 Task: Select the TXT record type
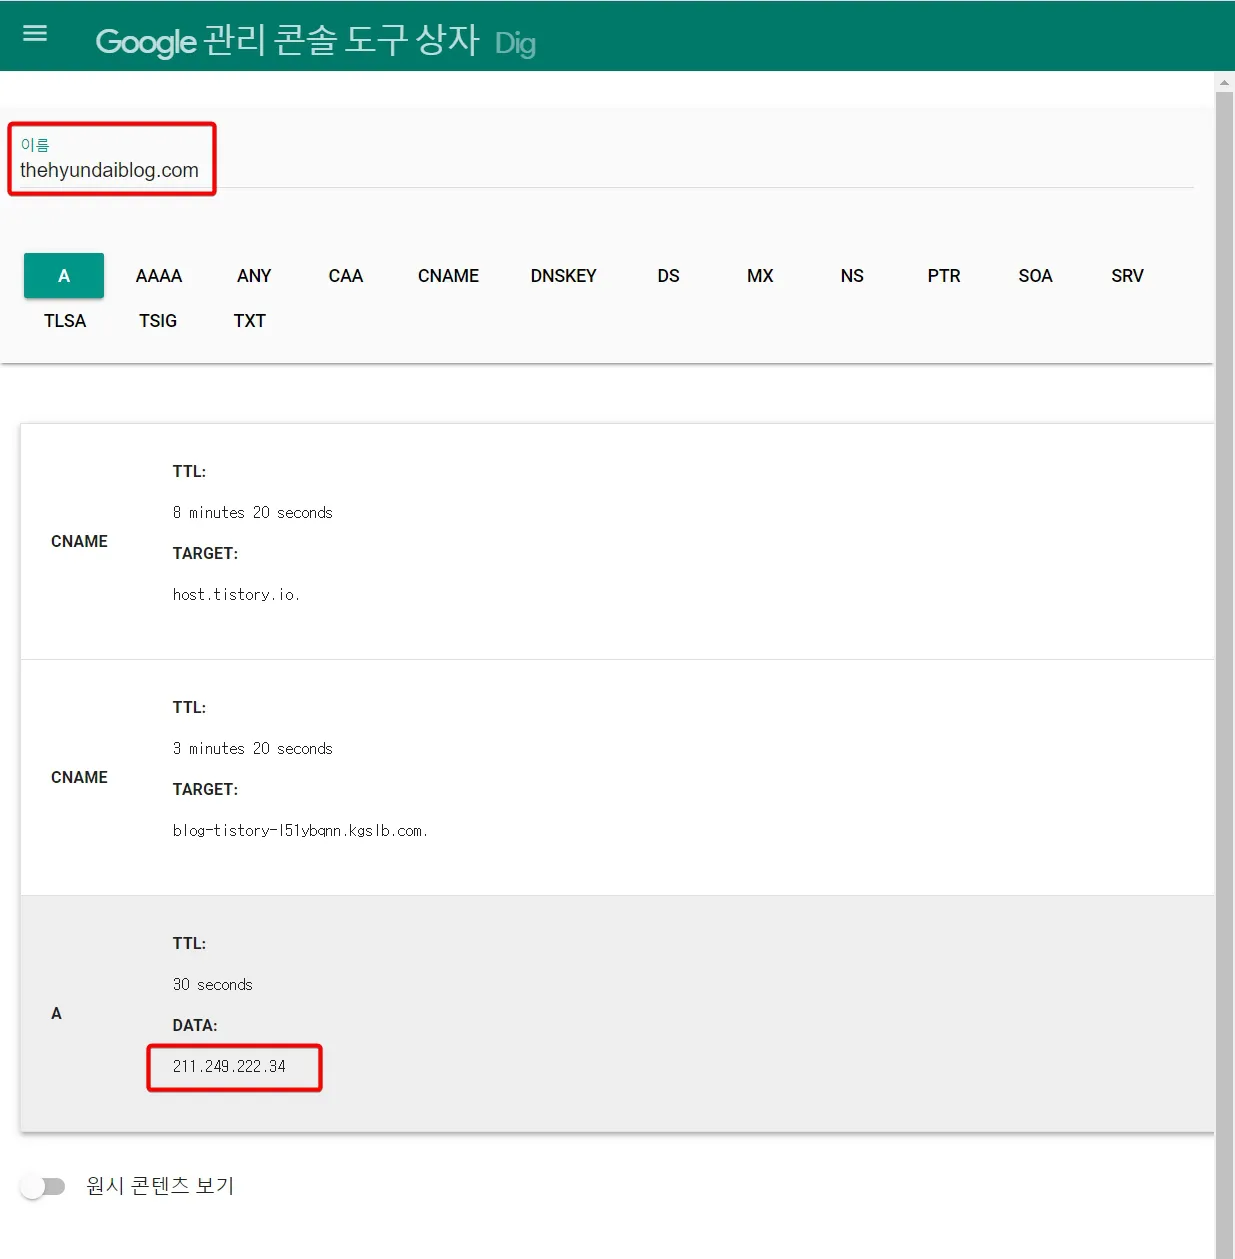250,321
